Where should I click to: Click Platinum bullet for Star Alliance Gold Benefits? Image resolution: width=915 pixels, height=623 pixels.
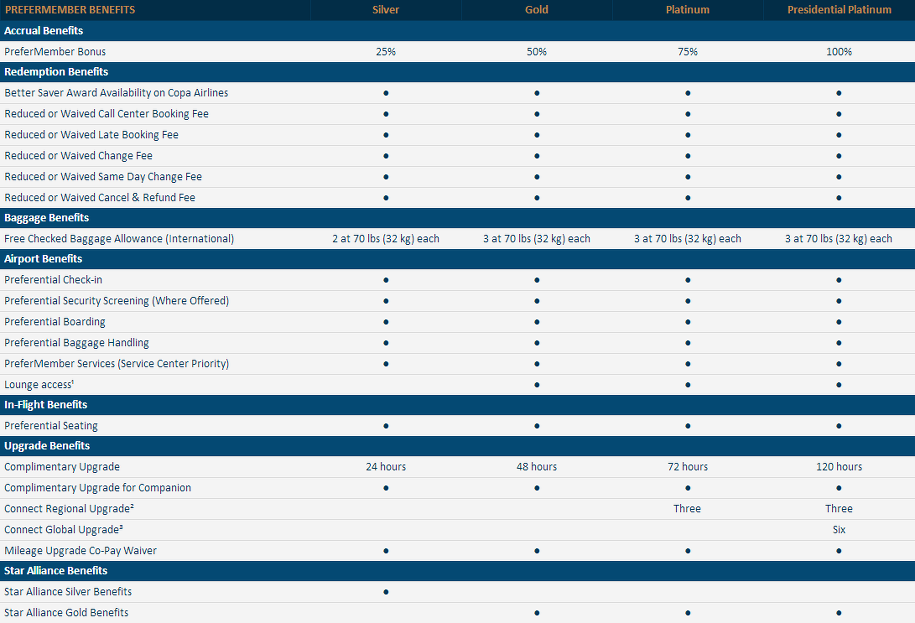[x=688, y=613]
